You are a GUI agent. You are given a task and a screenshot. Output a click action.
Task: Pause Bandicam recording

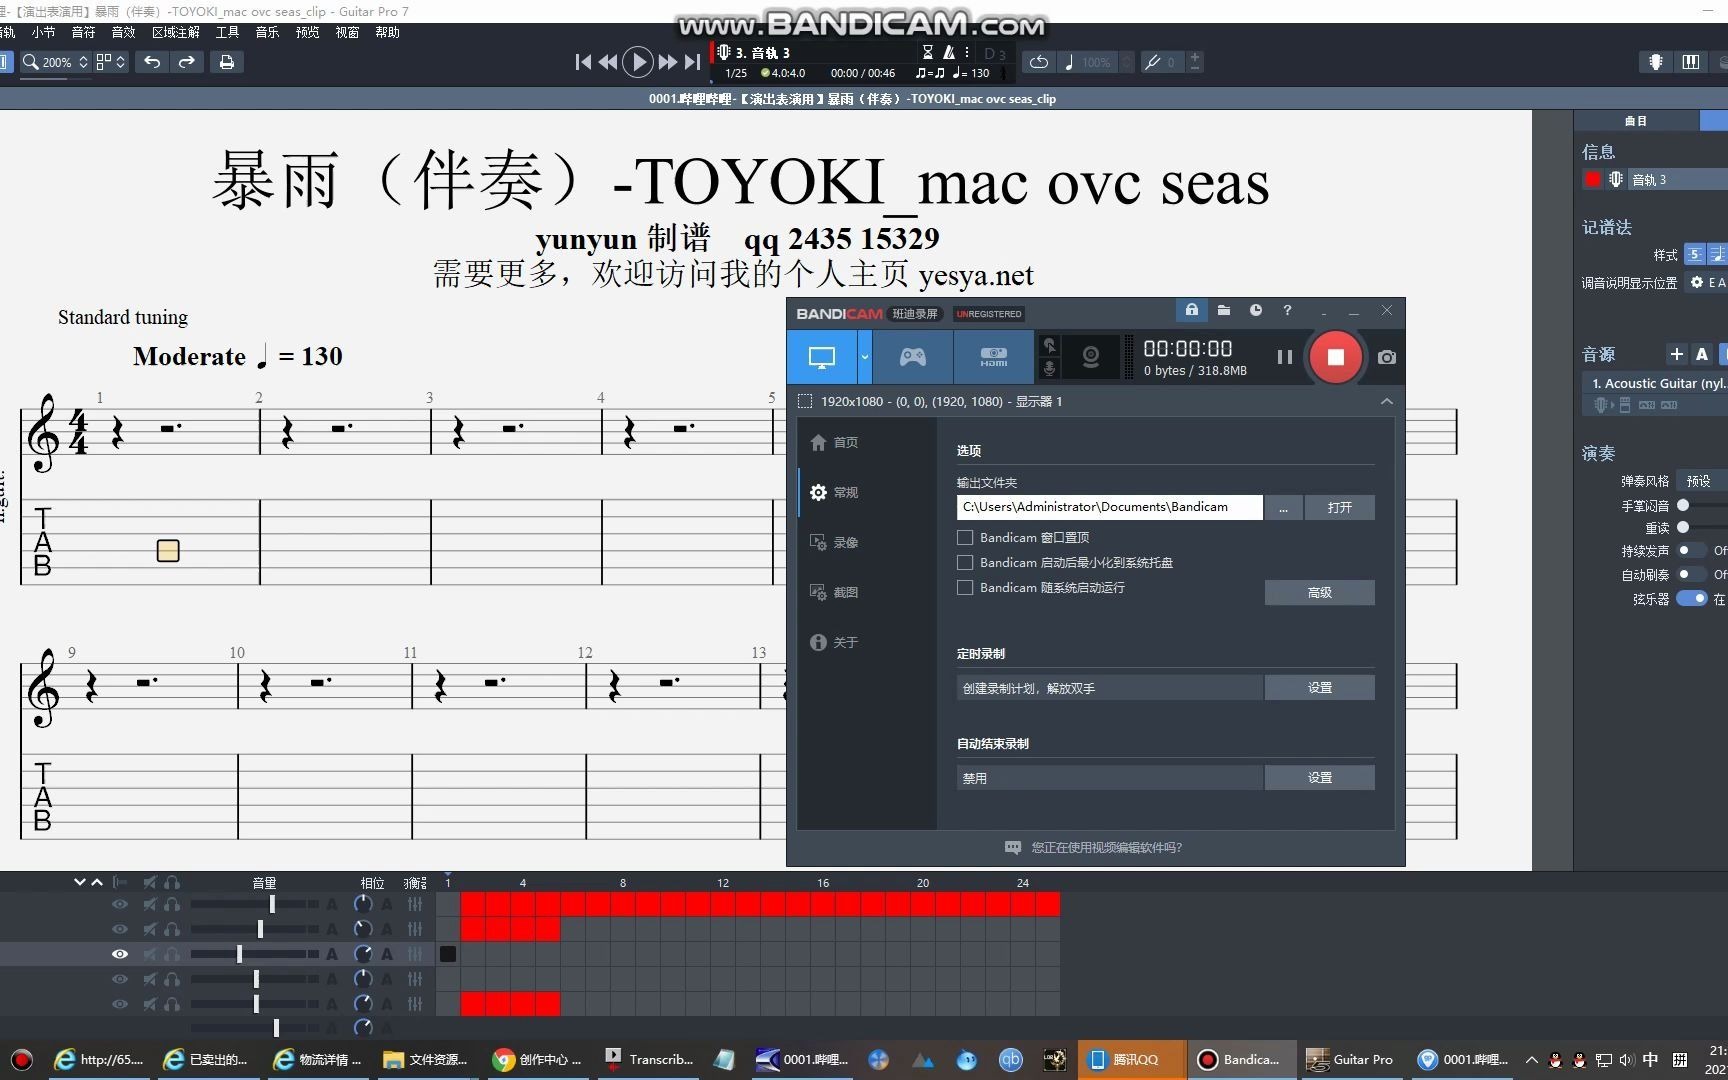click(1285, 357)
